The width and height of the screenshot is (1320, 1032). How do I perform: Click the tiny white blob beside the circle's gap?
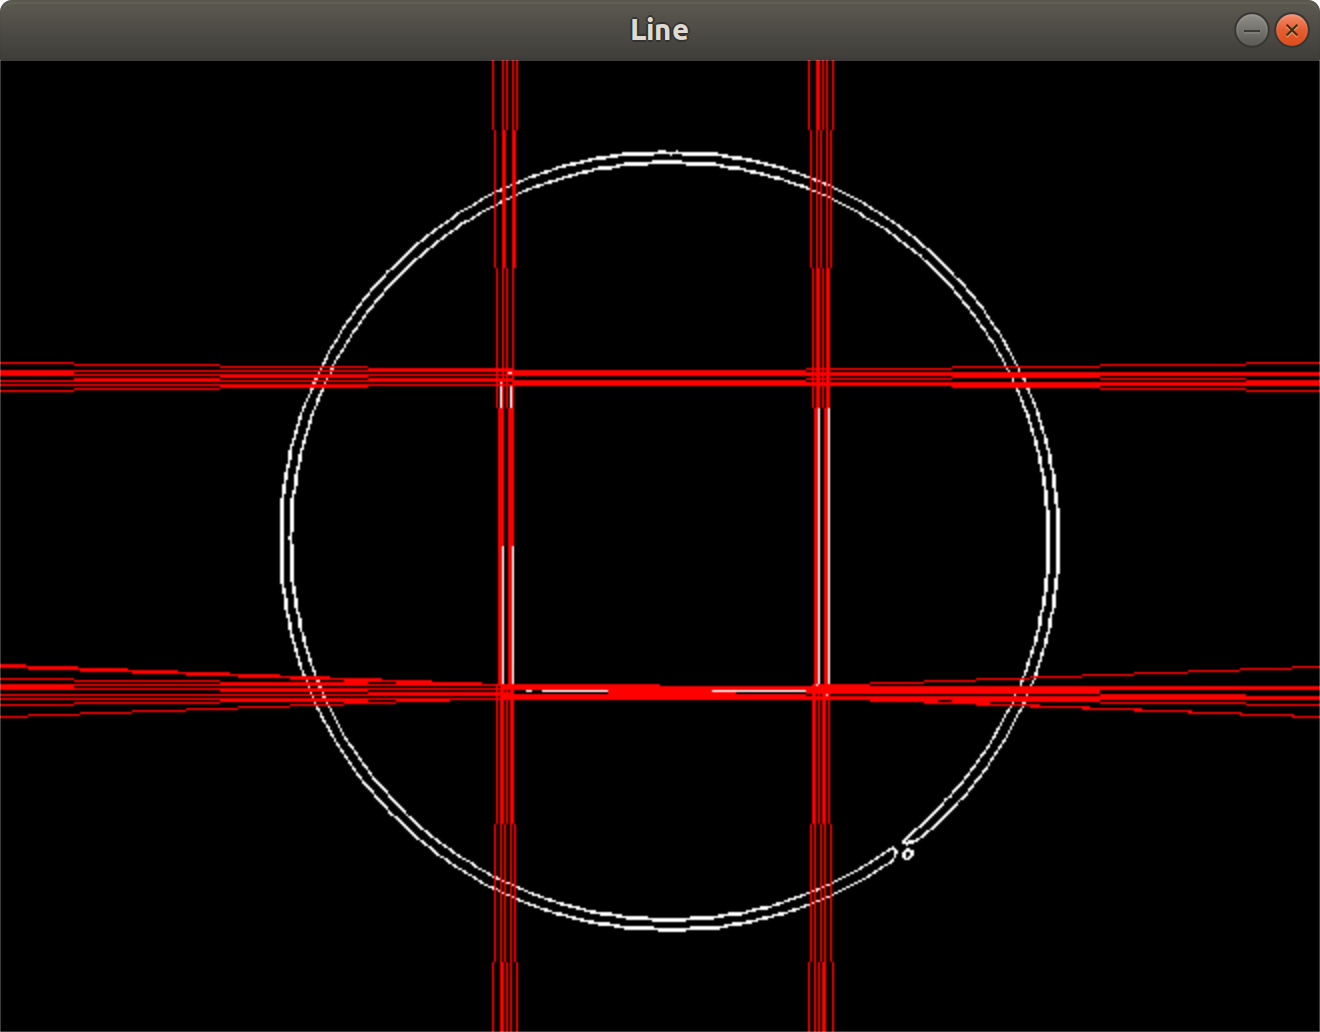(x=908, y=854)
